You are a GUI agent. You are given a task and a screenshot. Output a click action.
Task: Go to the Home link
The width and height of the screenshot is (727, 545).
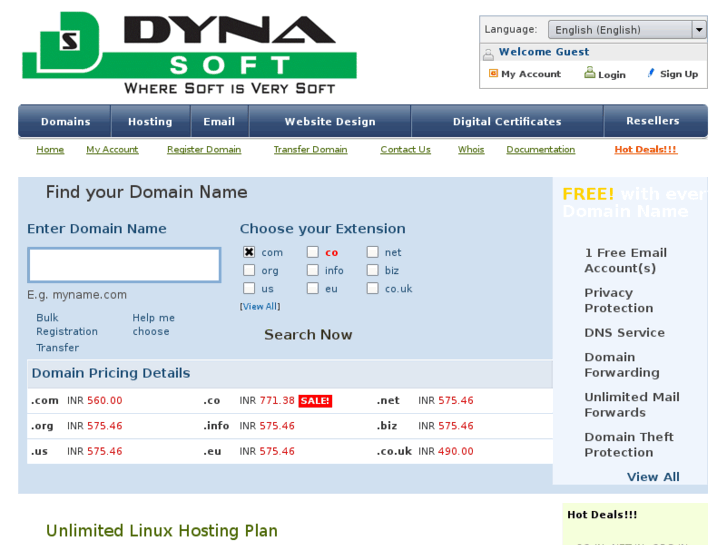tap(50, 149)
